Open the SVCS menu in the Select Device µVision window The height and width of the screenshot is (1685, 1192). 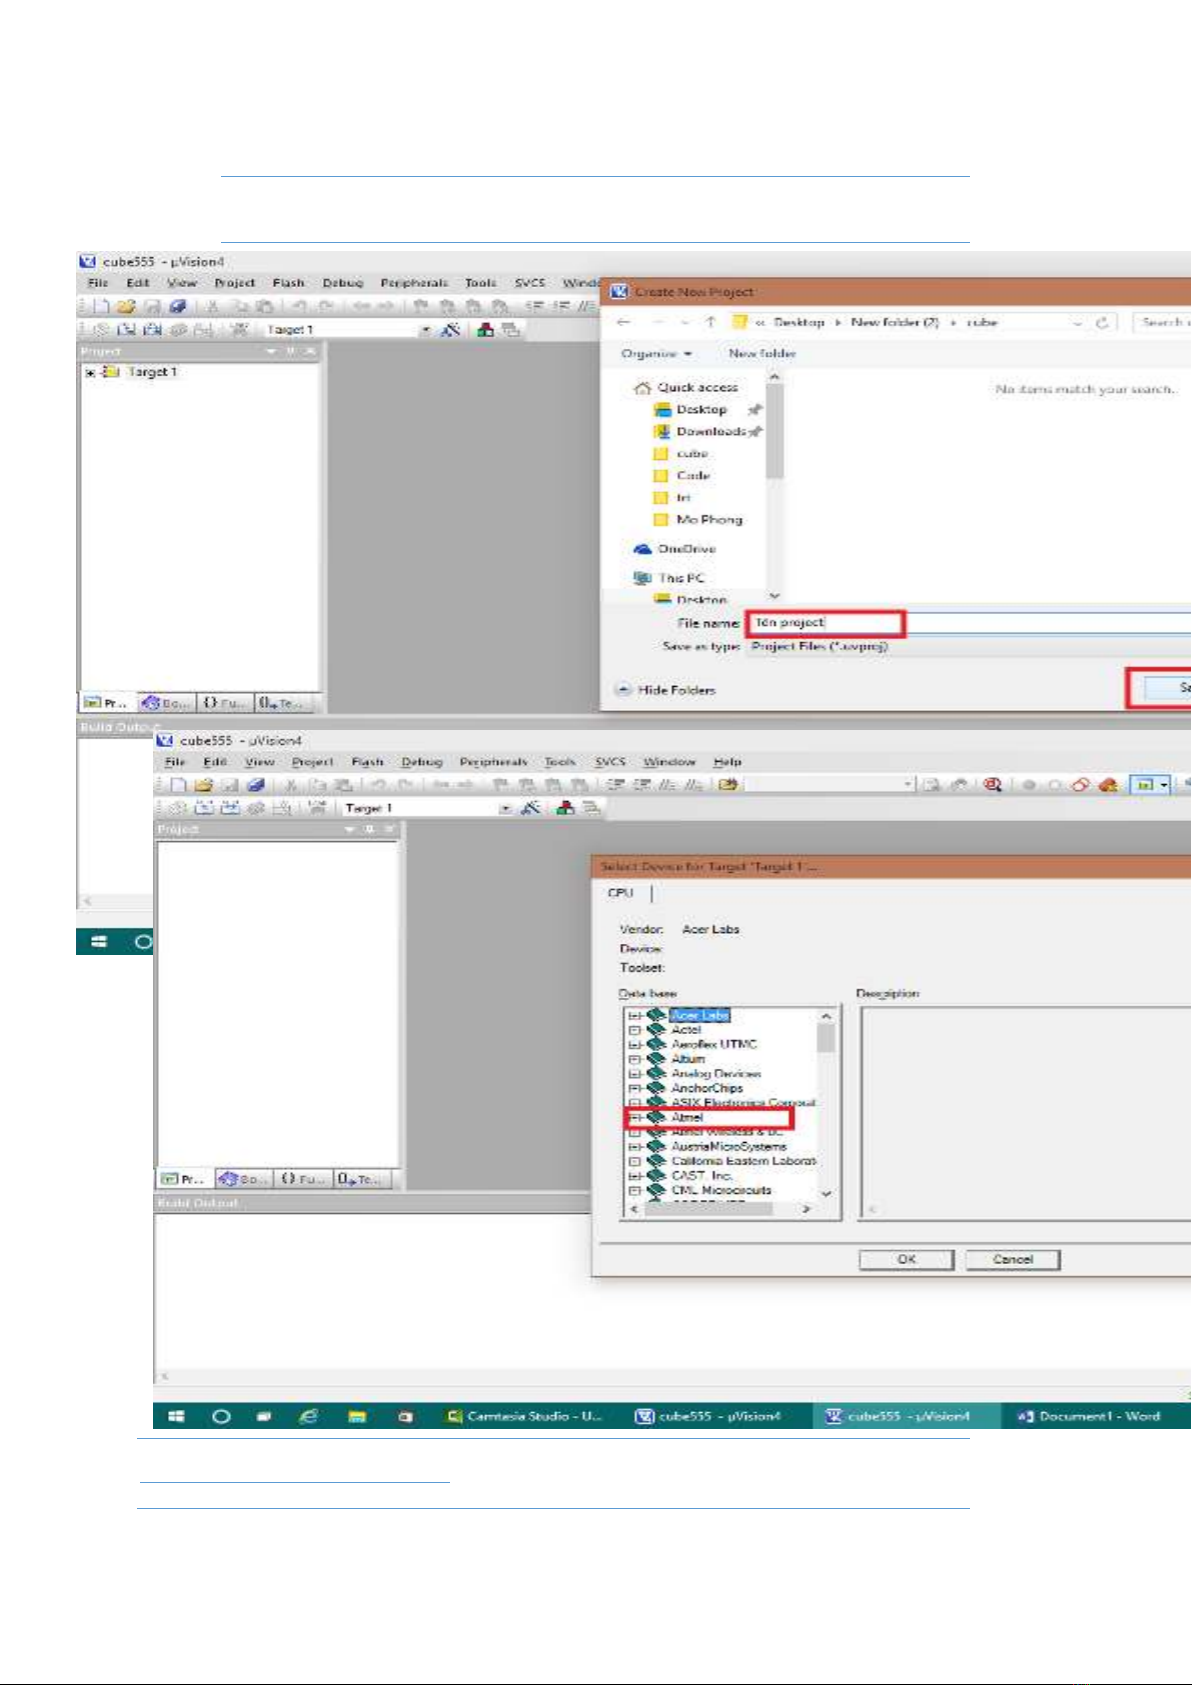(x=610, y=762)
